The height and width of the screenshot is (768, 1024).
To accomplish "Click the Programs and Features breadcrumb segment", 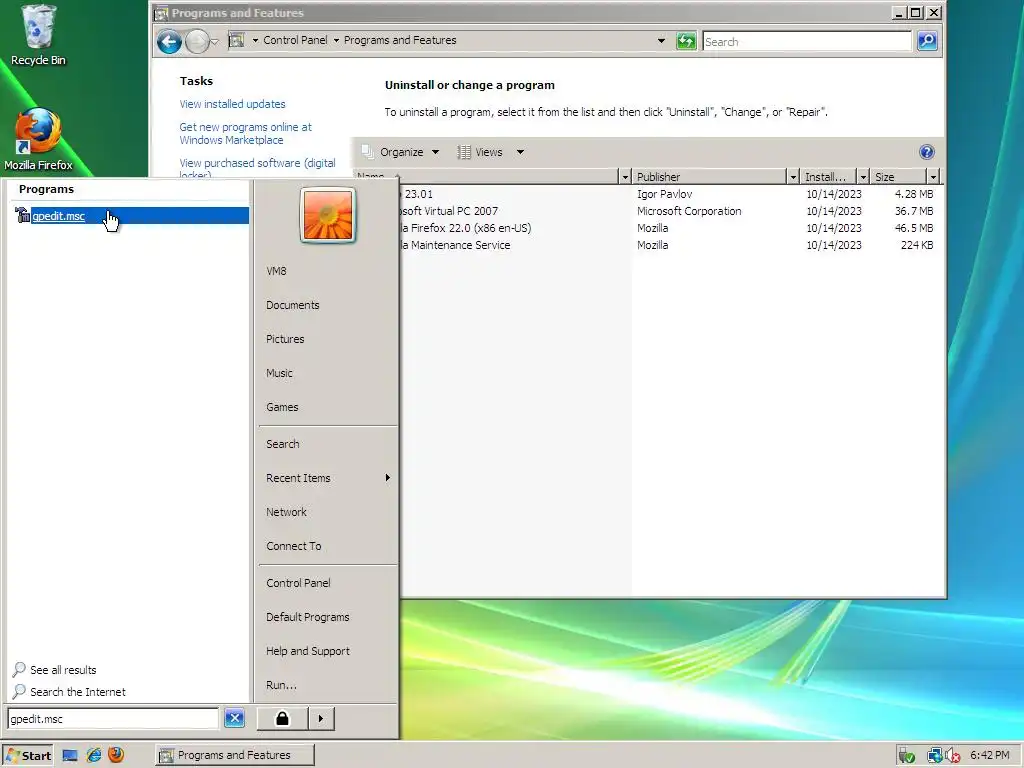I will (400, 40).
